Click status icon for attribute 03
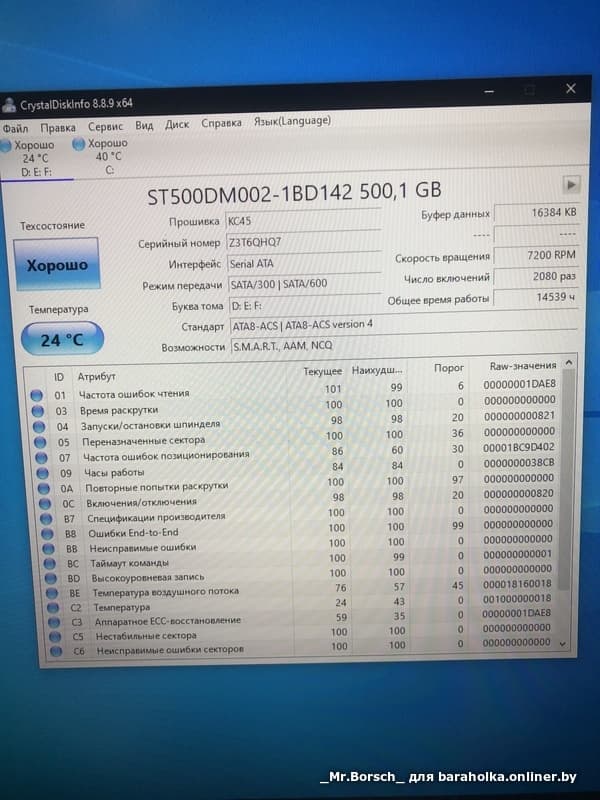Screen dimensions: 600x800 pyautogui.click(x=37, y=411)
